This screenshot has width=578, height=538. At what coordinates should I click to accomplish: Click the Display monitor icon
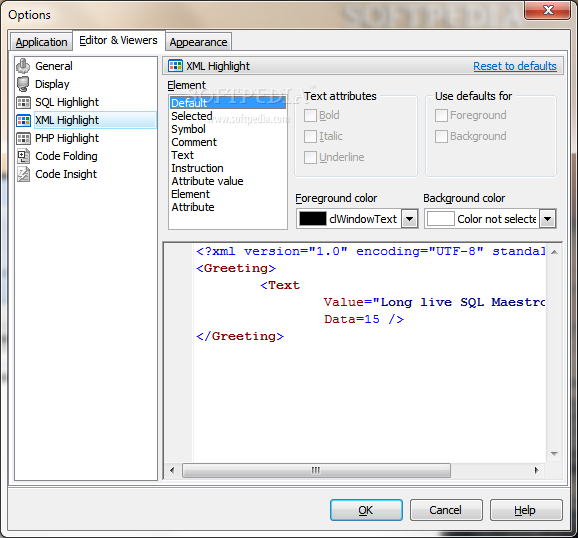(x=23, y=84)
